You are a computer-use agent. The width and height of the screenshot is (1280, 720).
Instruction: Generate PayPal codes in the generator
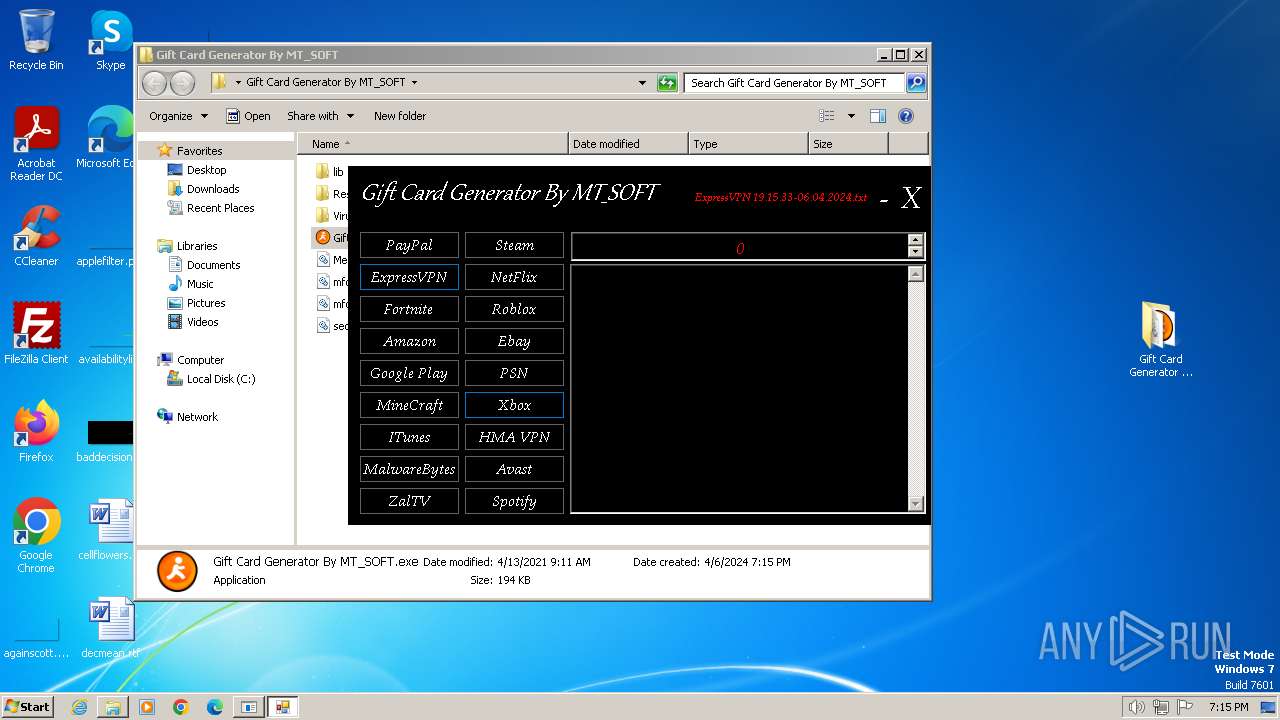409,245
